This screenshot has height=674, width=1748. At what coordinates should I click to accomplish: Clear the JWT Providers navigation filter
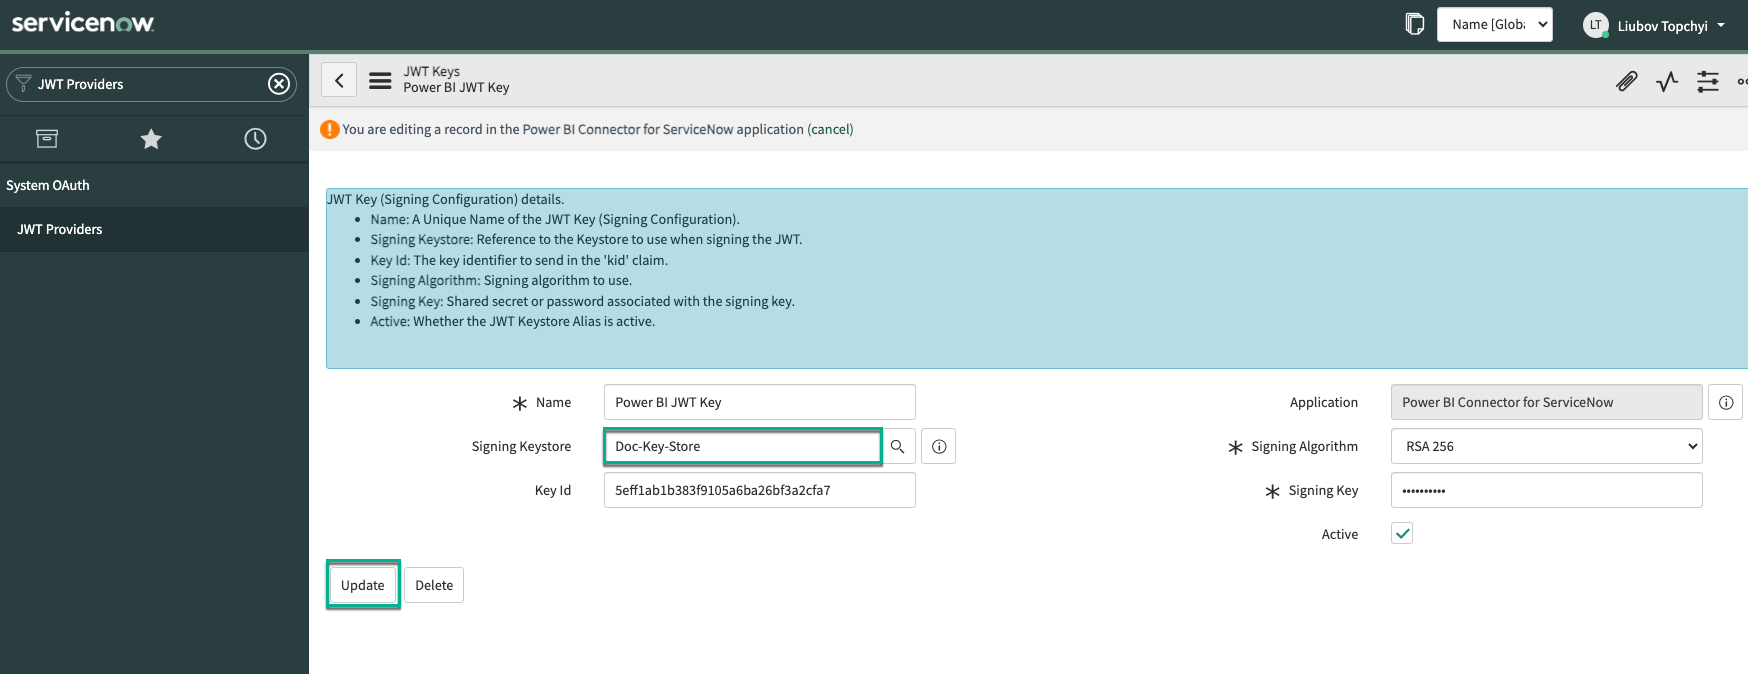pos(279,84)
